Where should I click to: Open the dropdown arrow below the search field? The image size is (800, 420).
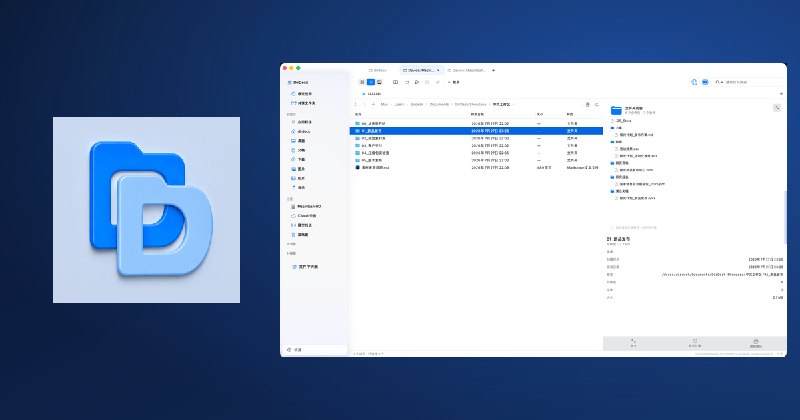781,94
